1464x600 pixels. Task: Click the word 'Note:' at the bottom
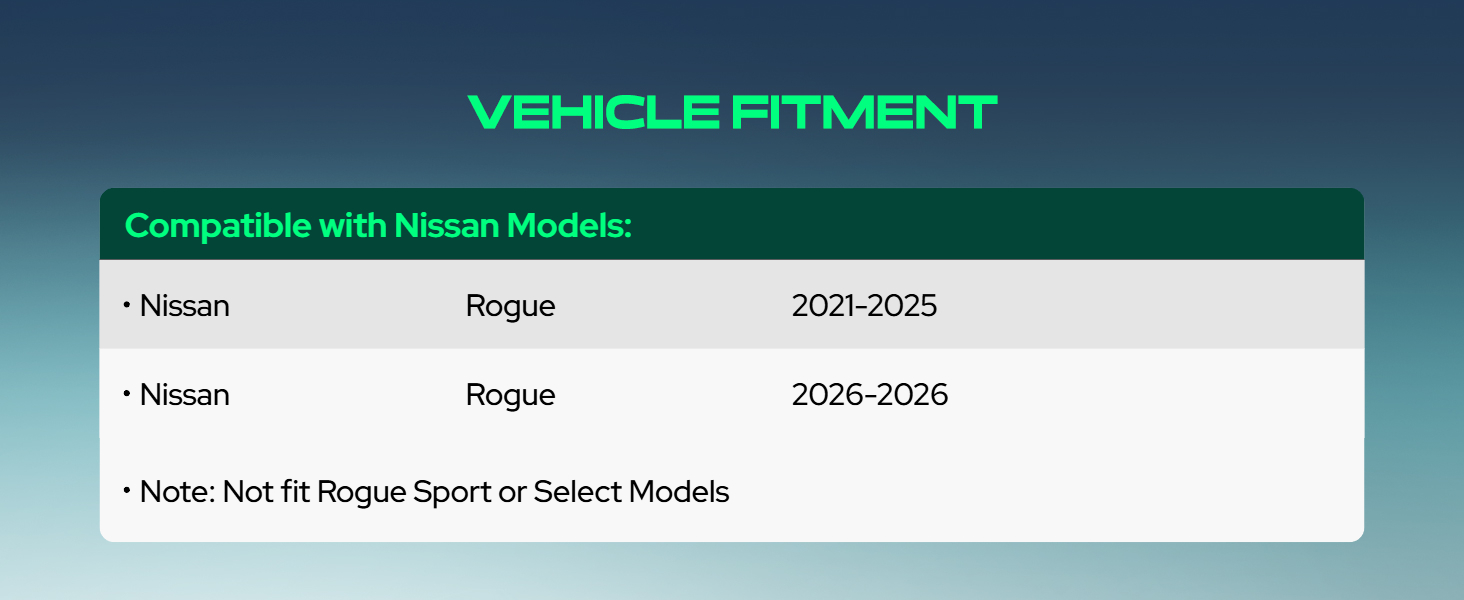click(x=177, y=492)
